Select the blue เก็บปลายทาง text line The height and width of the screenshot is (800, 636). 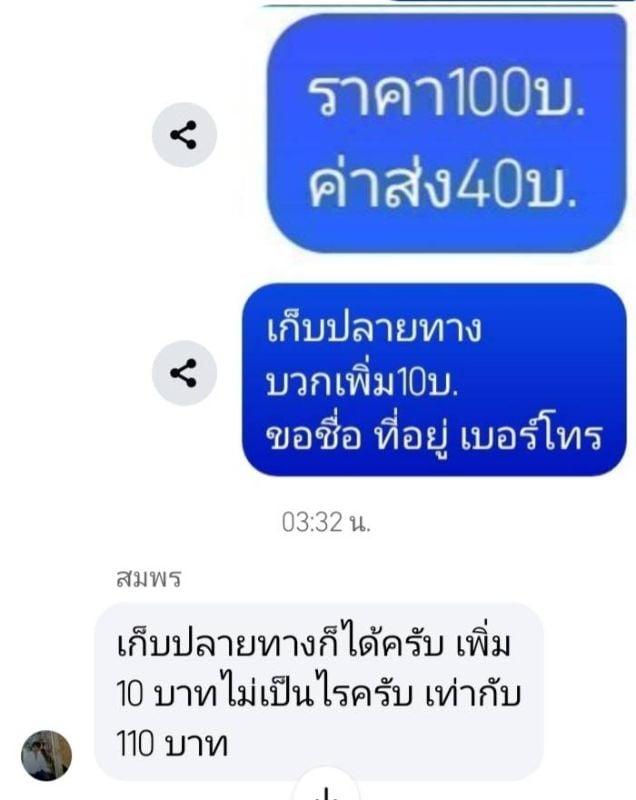(373, 328)
